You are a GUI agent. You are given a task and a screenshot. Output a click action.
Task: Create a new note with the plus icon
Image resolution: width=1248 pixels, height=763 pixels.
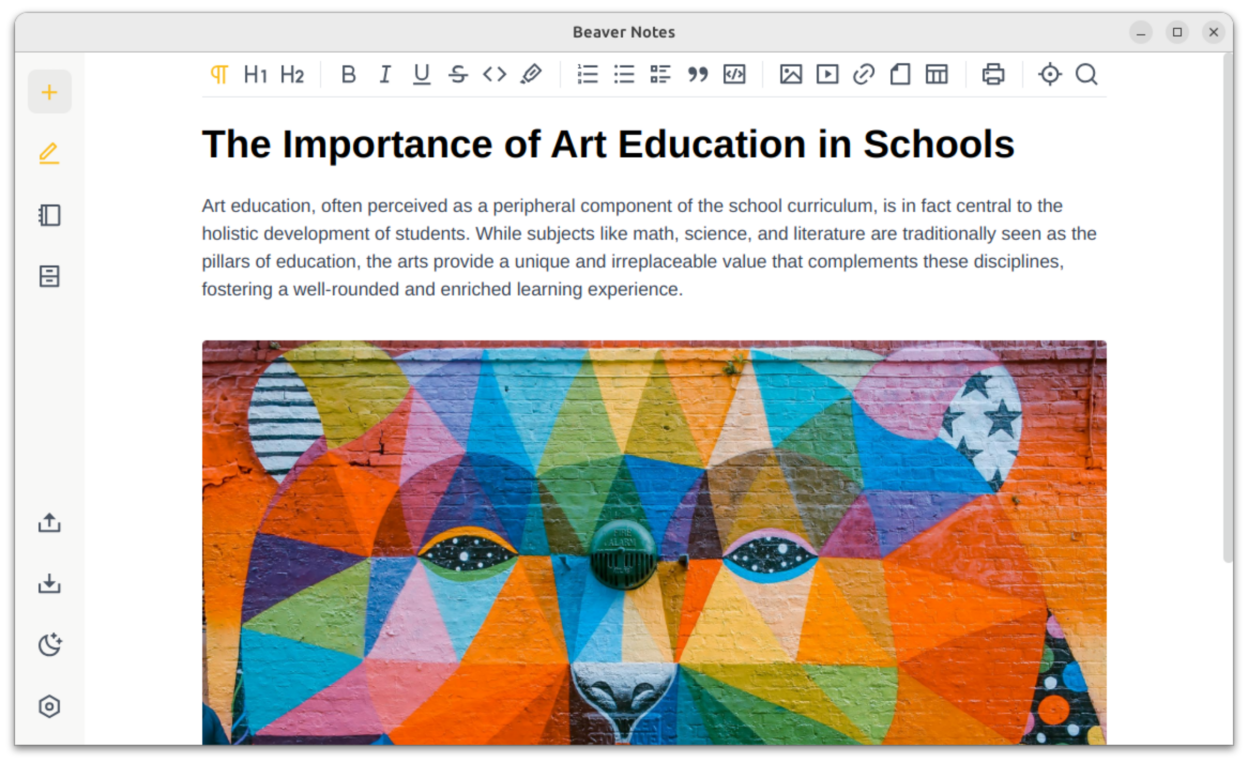[x=49, y=93]
